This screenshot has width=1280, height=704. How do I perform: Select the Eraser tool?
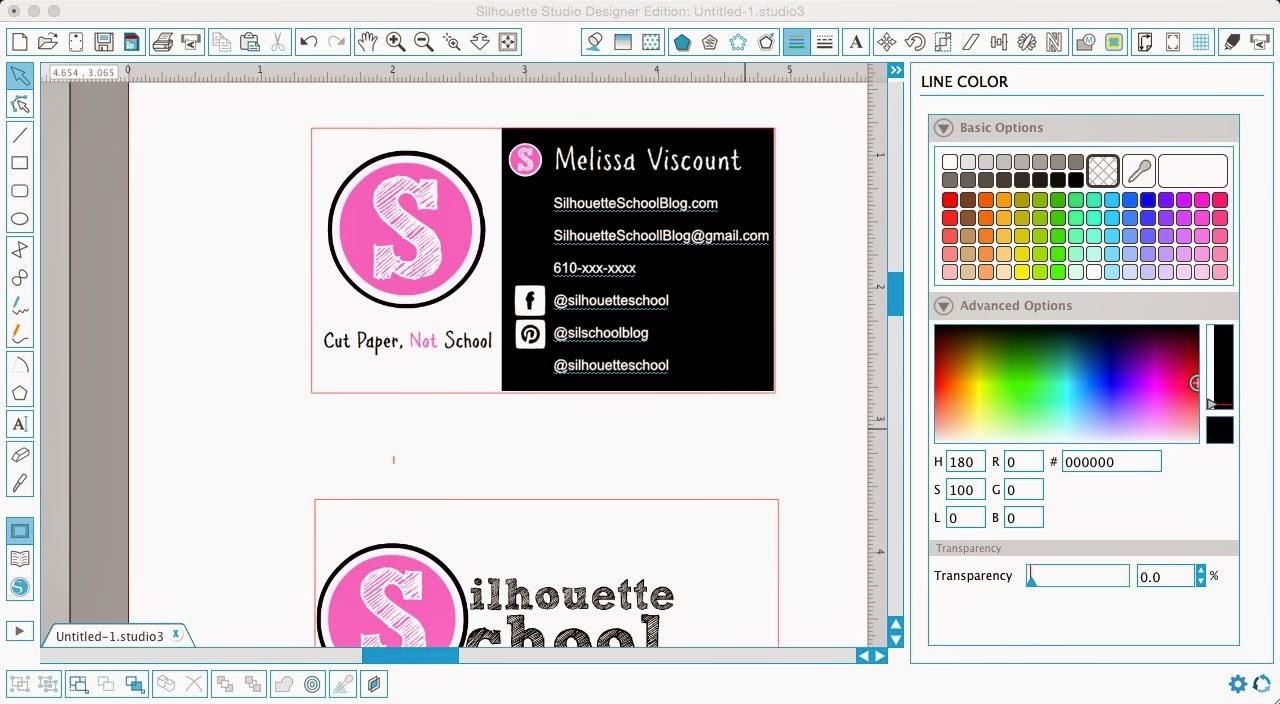(20, 455)
